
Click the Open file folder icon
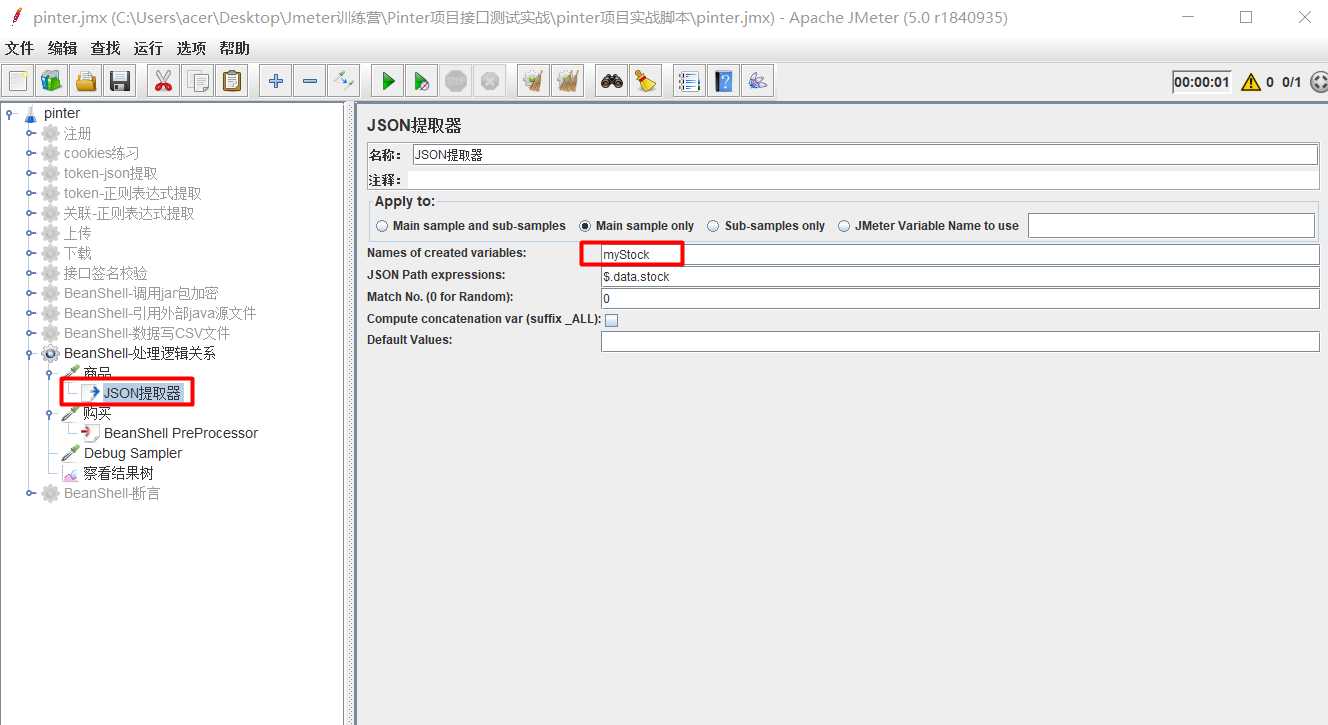pos(86,81)
